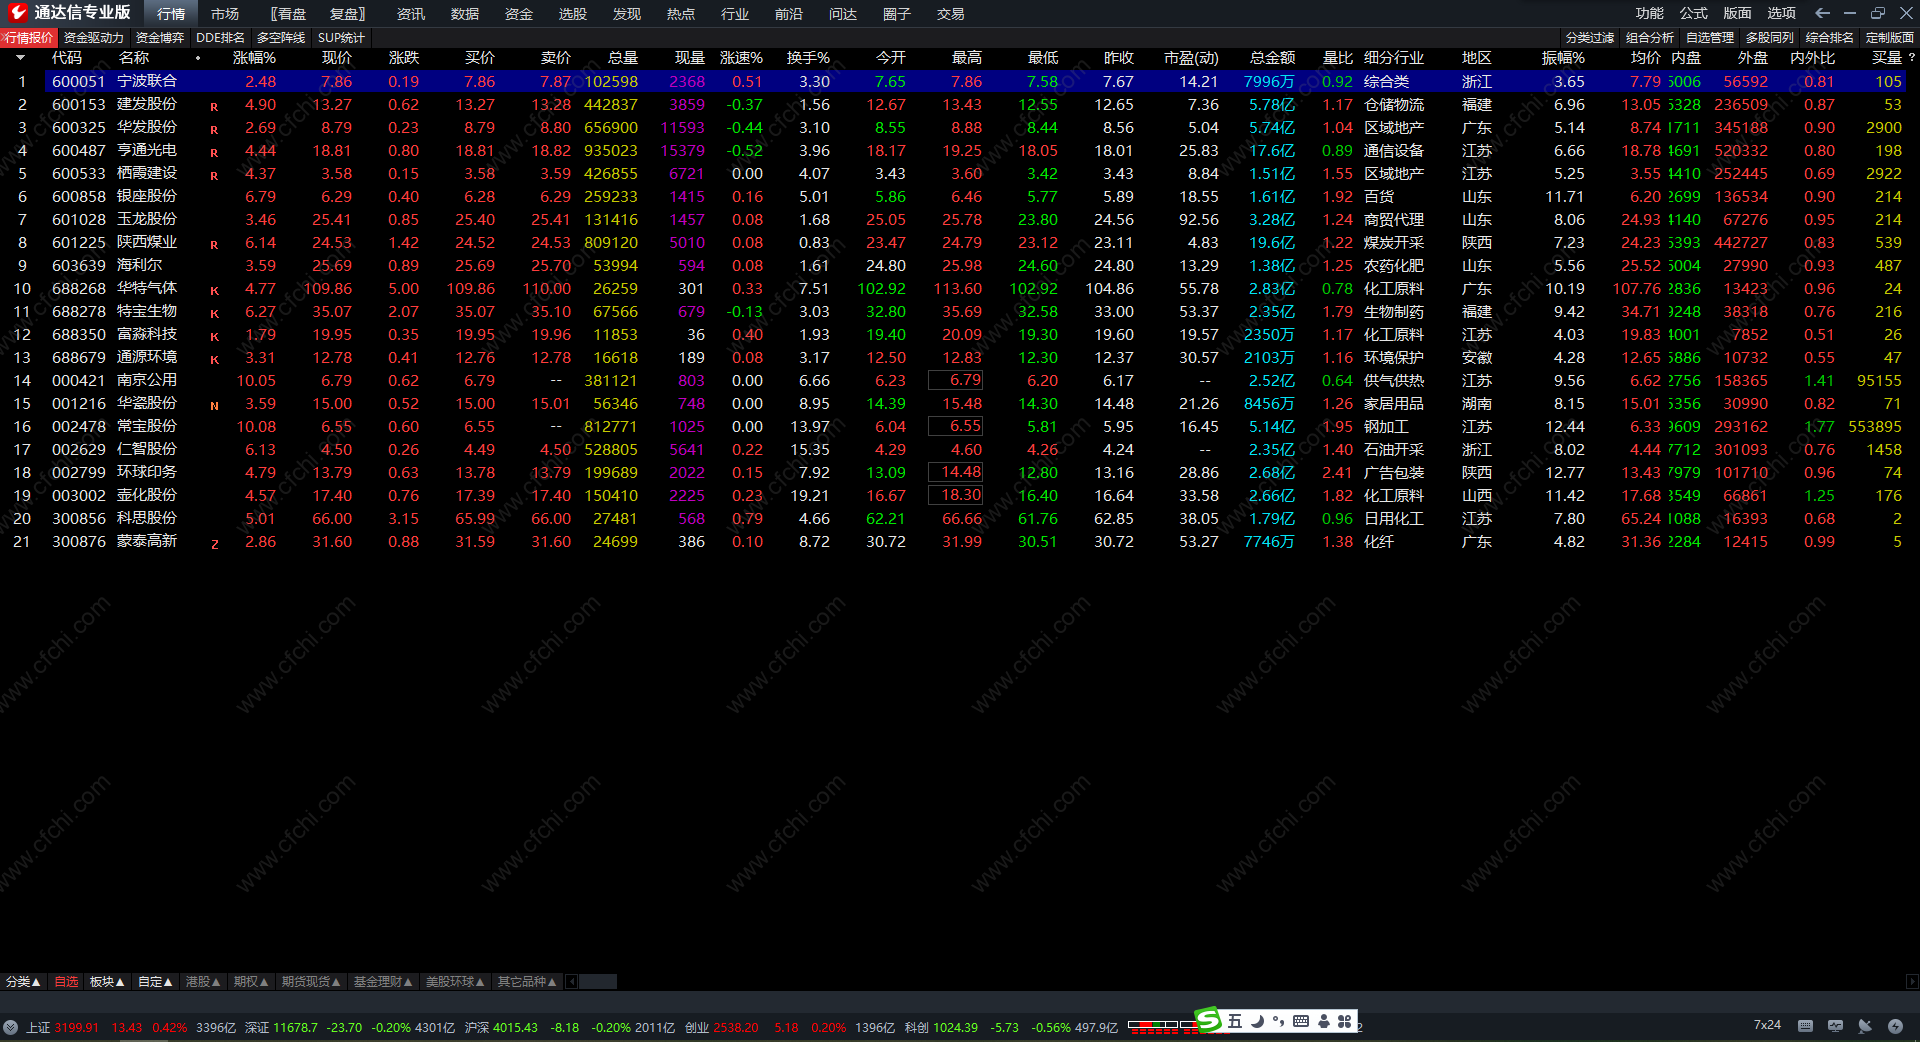This screenshot has height=1042, width=1920.
Task: Click the lightning bolt icon in status bar
Action: [1895, 1026]
